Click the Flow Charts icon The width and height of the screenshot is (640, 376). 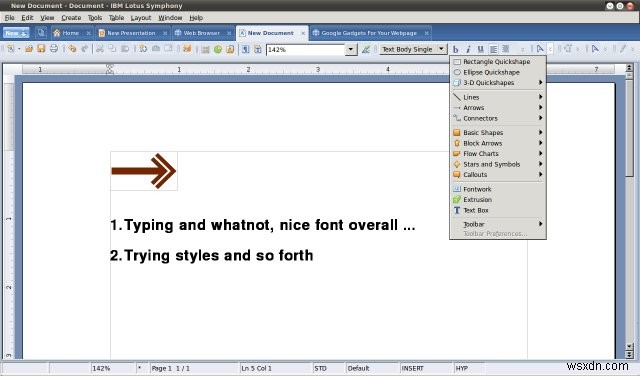[x=457, y=154]
